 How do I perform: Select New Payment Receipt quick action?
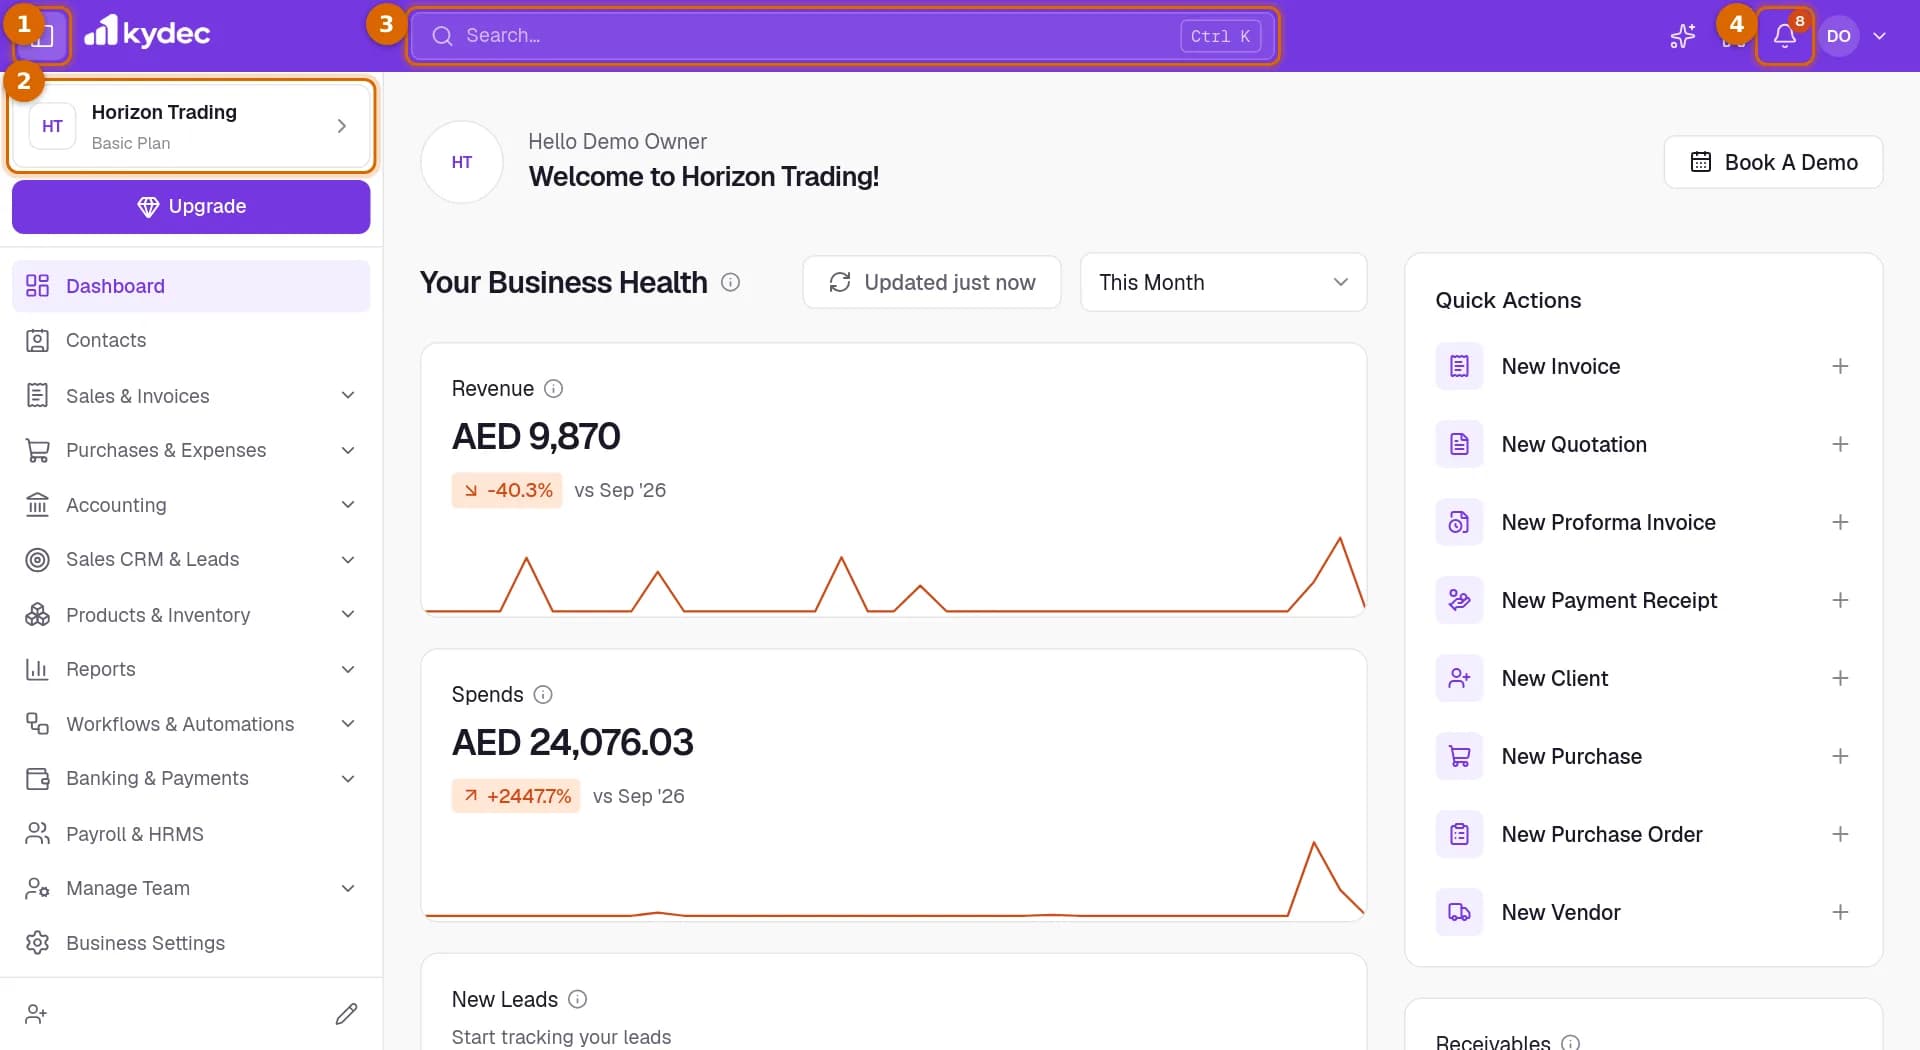tap(1643, 600)
